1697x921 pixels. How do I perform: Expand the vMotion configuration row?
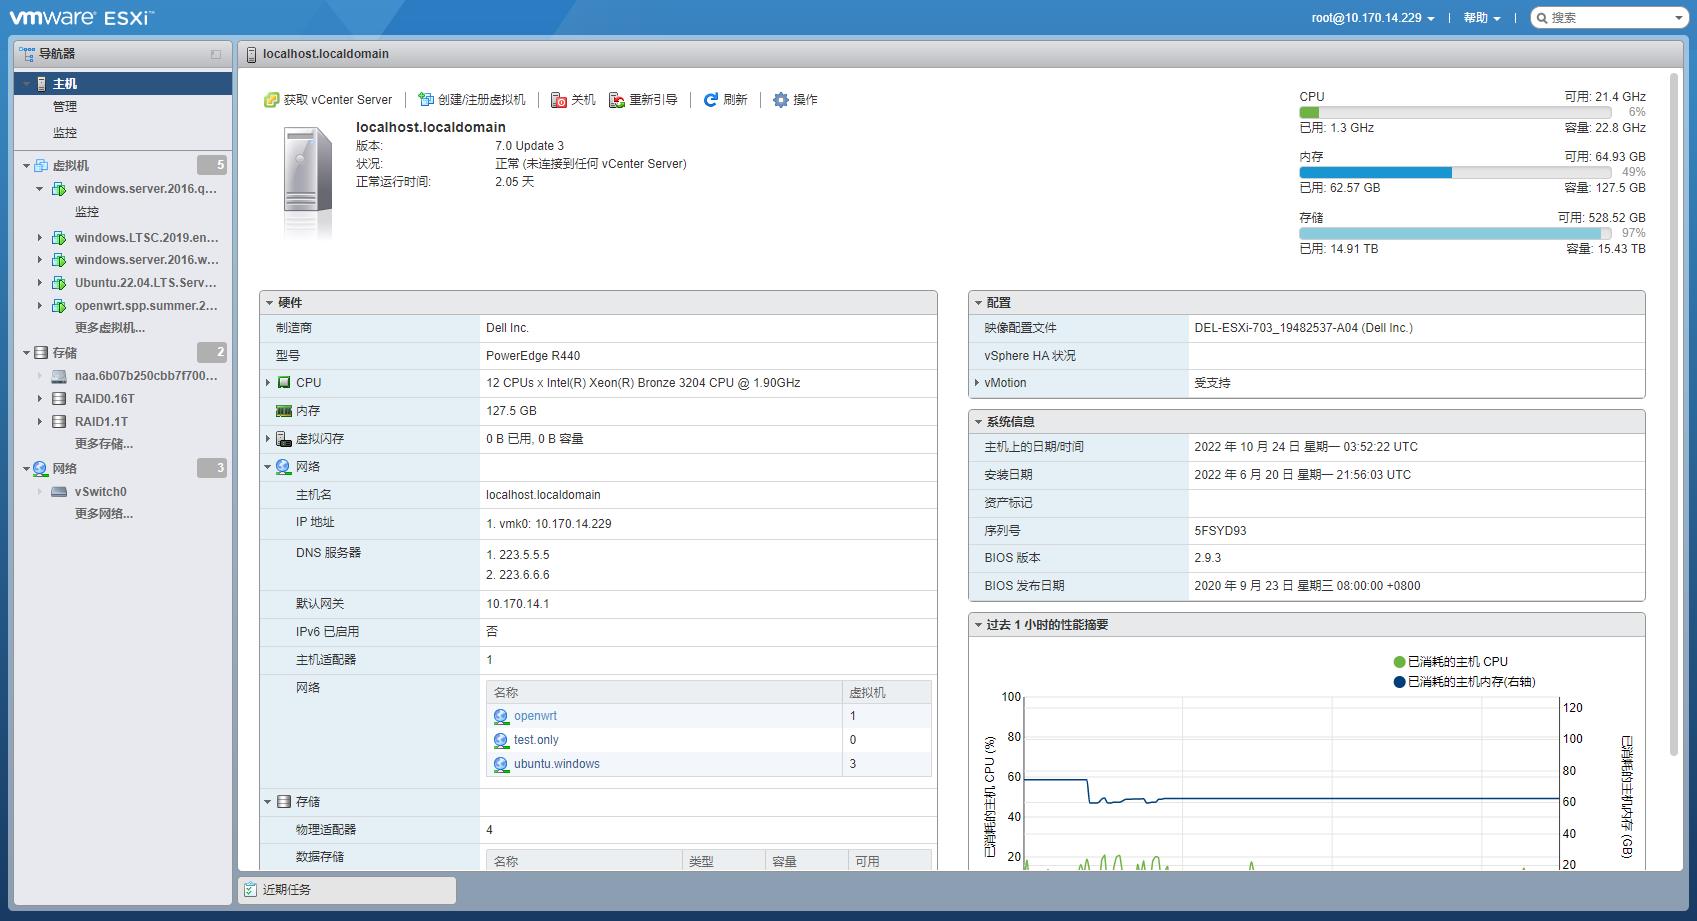click(x=977, y=383)
